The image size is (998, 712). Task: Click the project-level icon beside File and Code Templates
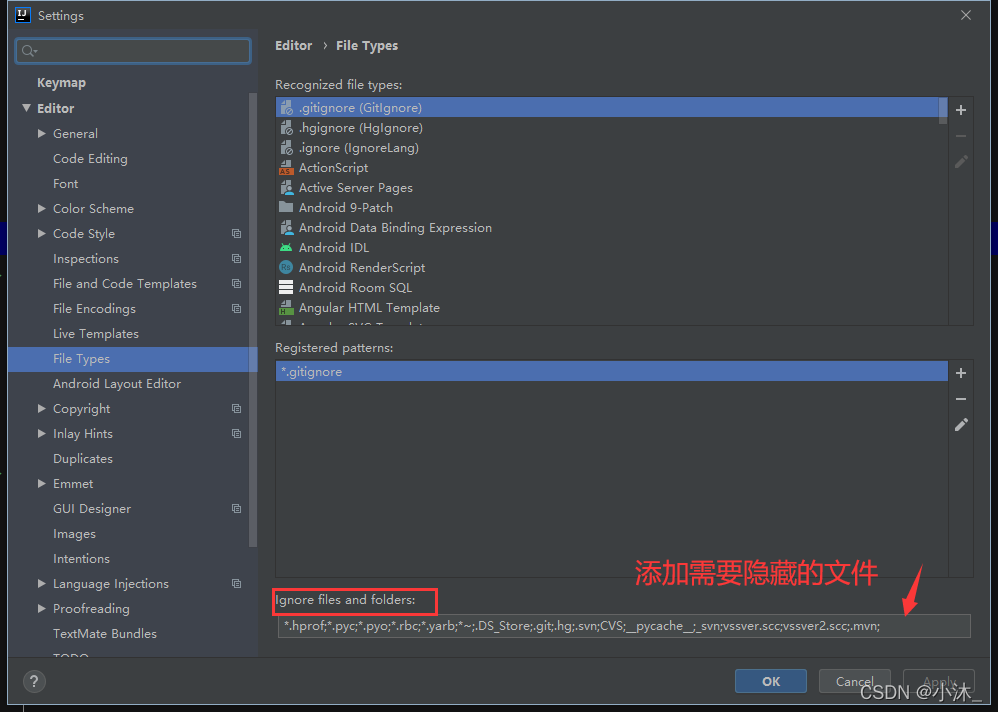coord(236,283)
